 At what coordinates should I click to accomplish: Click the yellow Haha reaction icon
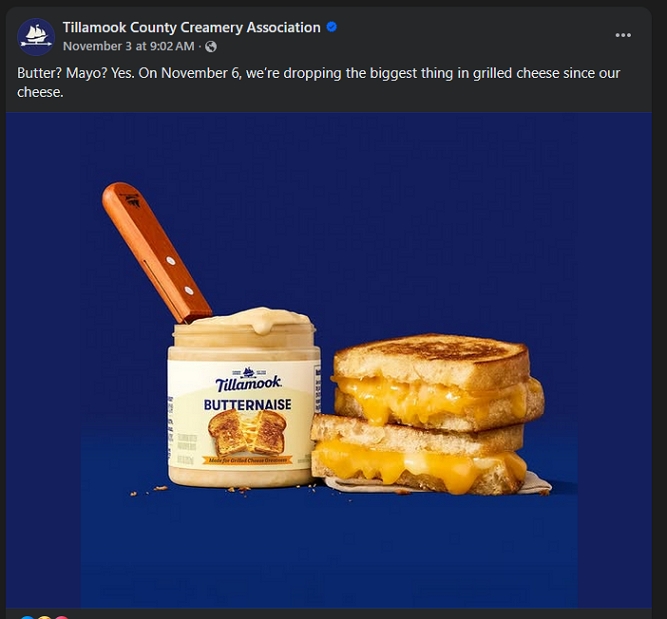click(x=44, y=617)
